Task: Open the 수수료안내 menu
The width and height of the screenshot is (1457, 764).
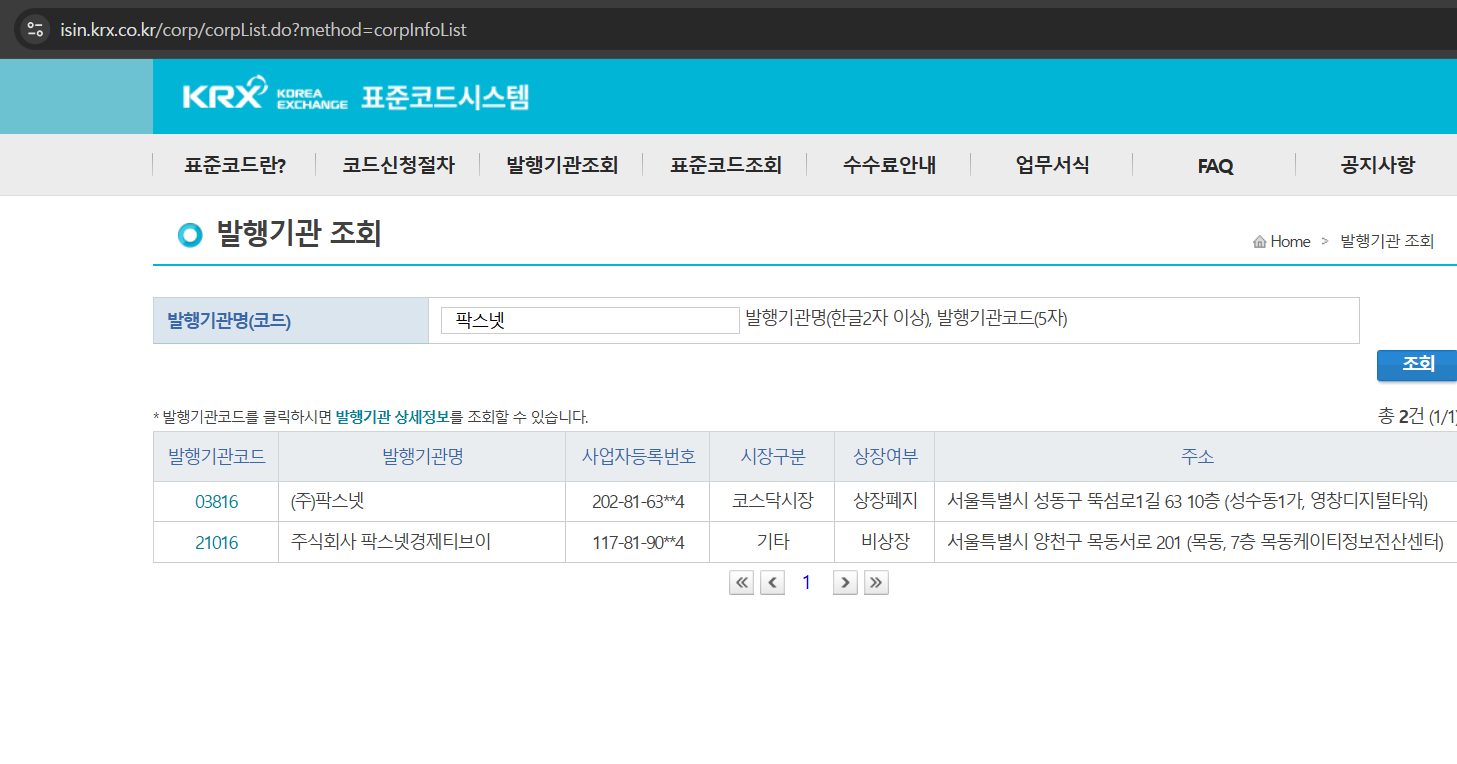Action: 889,166
